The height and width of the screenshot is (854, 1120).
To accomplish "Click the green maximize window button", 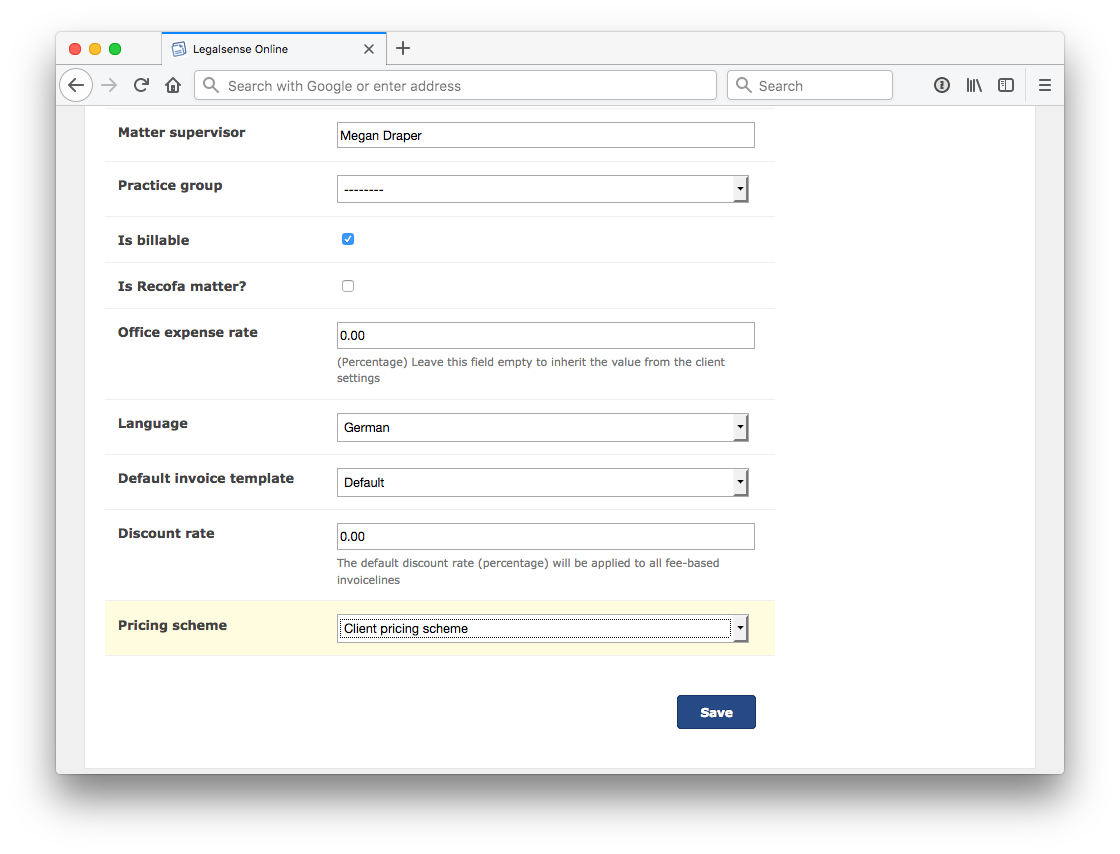I will (x=115, y=49).
